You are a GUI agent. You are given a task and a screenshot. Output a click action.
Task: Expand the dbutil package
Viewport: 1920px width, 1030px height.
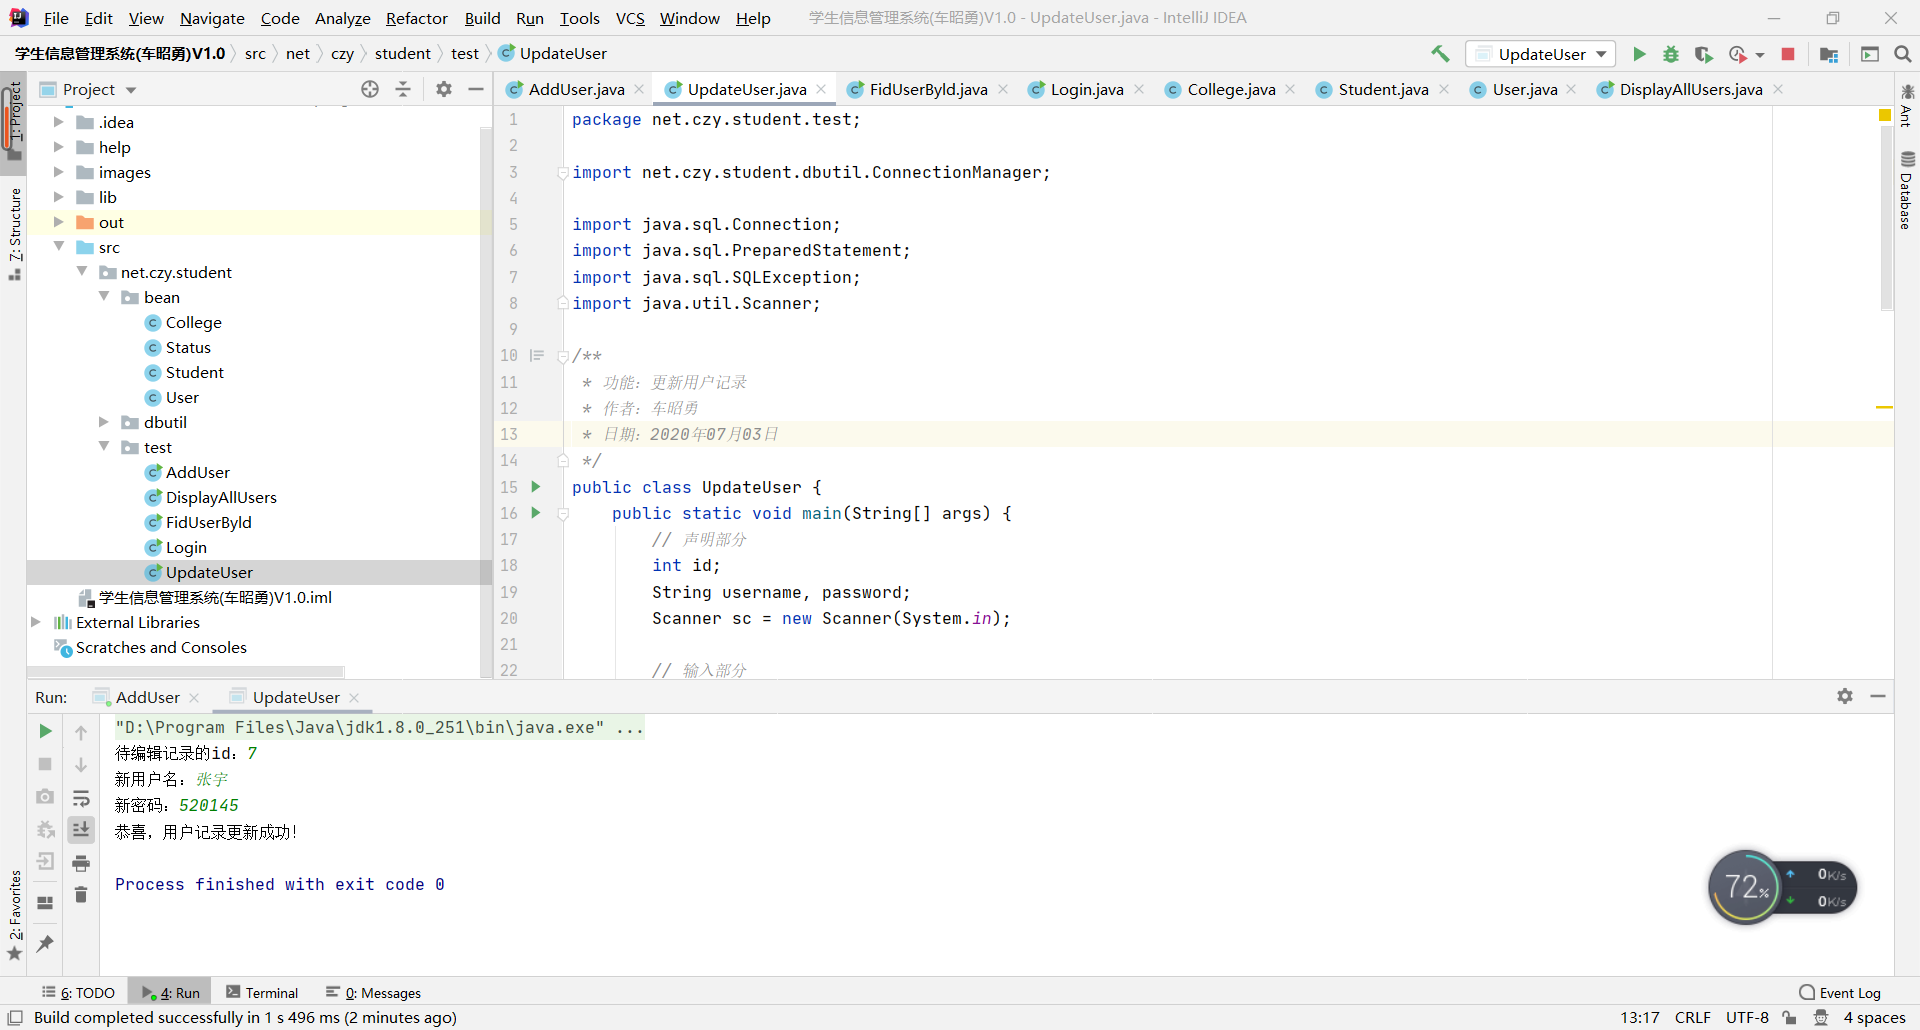click(x=104, y=422)
